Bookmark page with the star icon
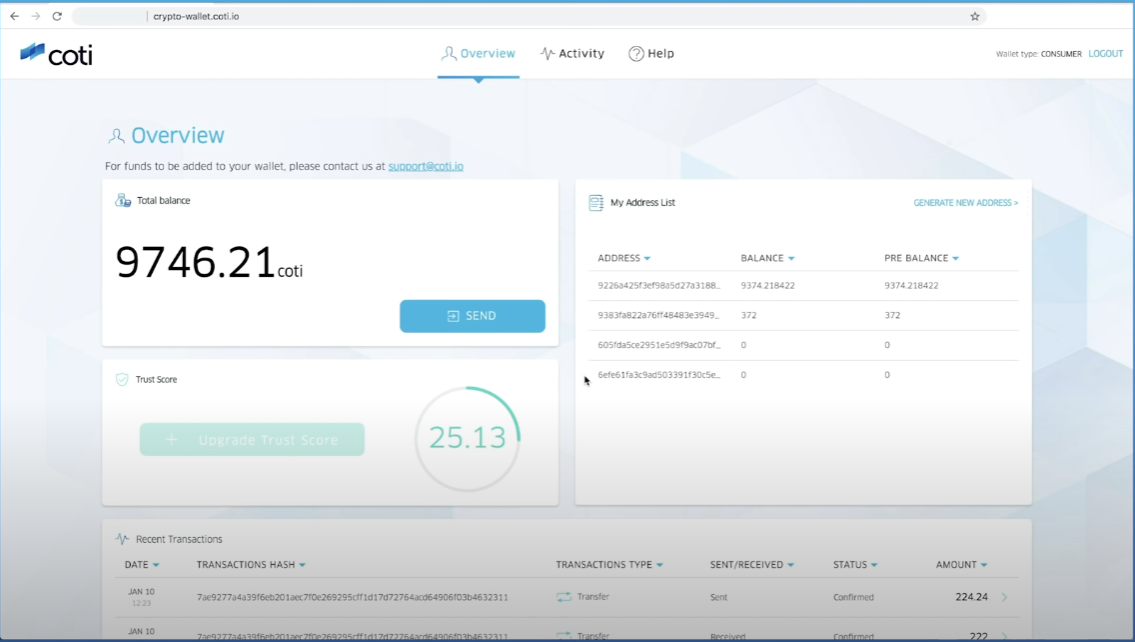 pyautogui.click(x=974, y=16)
